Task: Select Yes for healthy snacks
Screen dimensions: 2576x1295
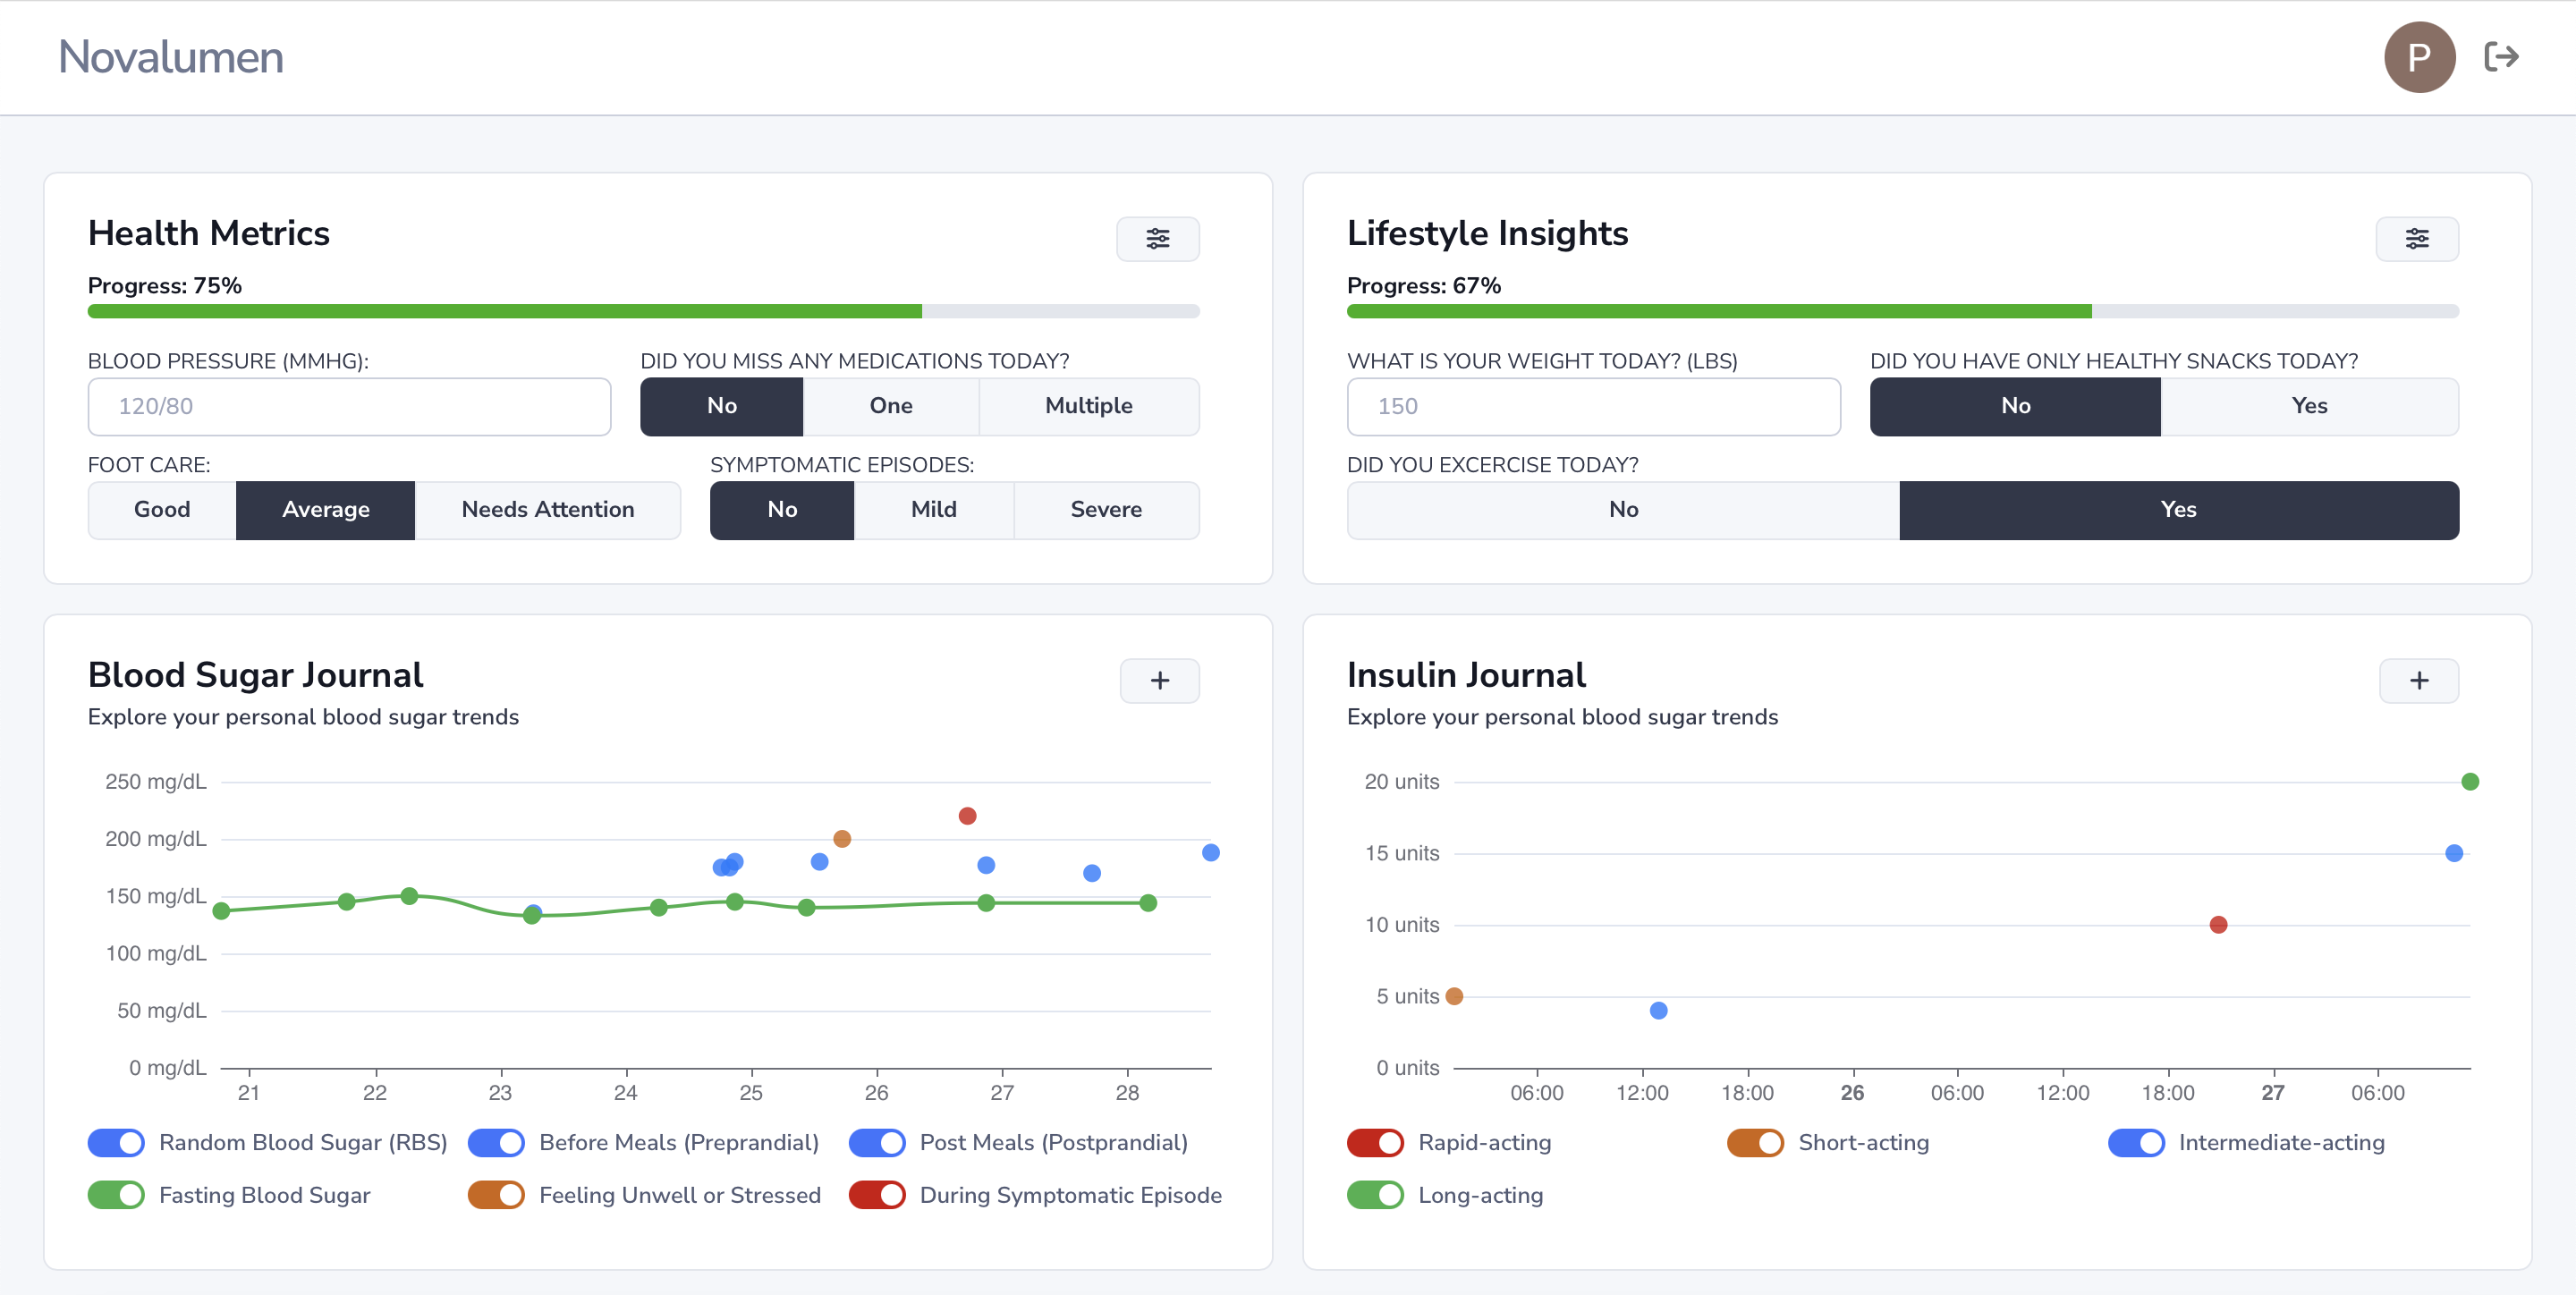Action: (2308, 406)
